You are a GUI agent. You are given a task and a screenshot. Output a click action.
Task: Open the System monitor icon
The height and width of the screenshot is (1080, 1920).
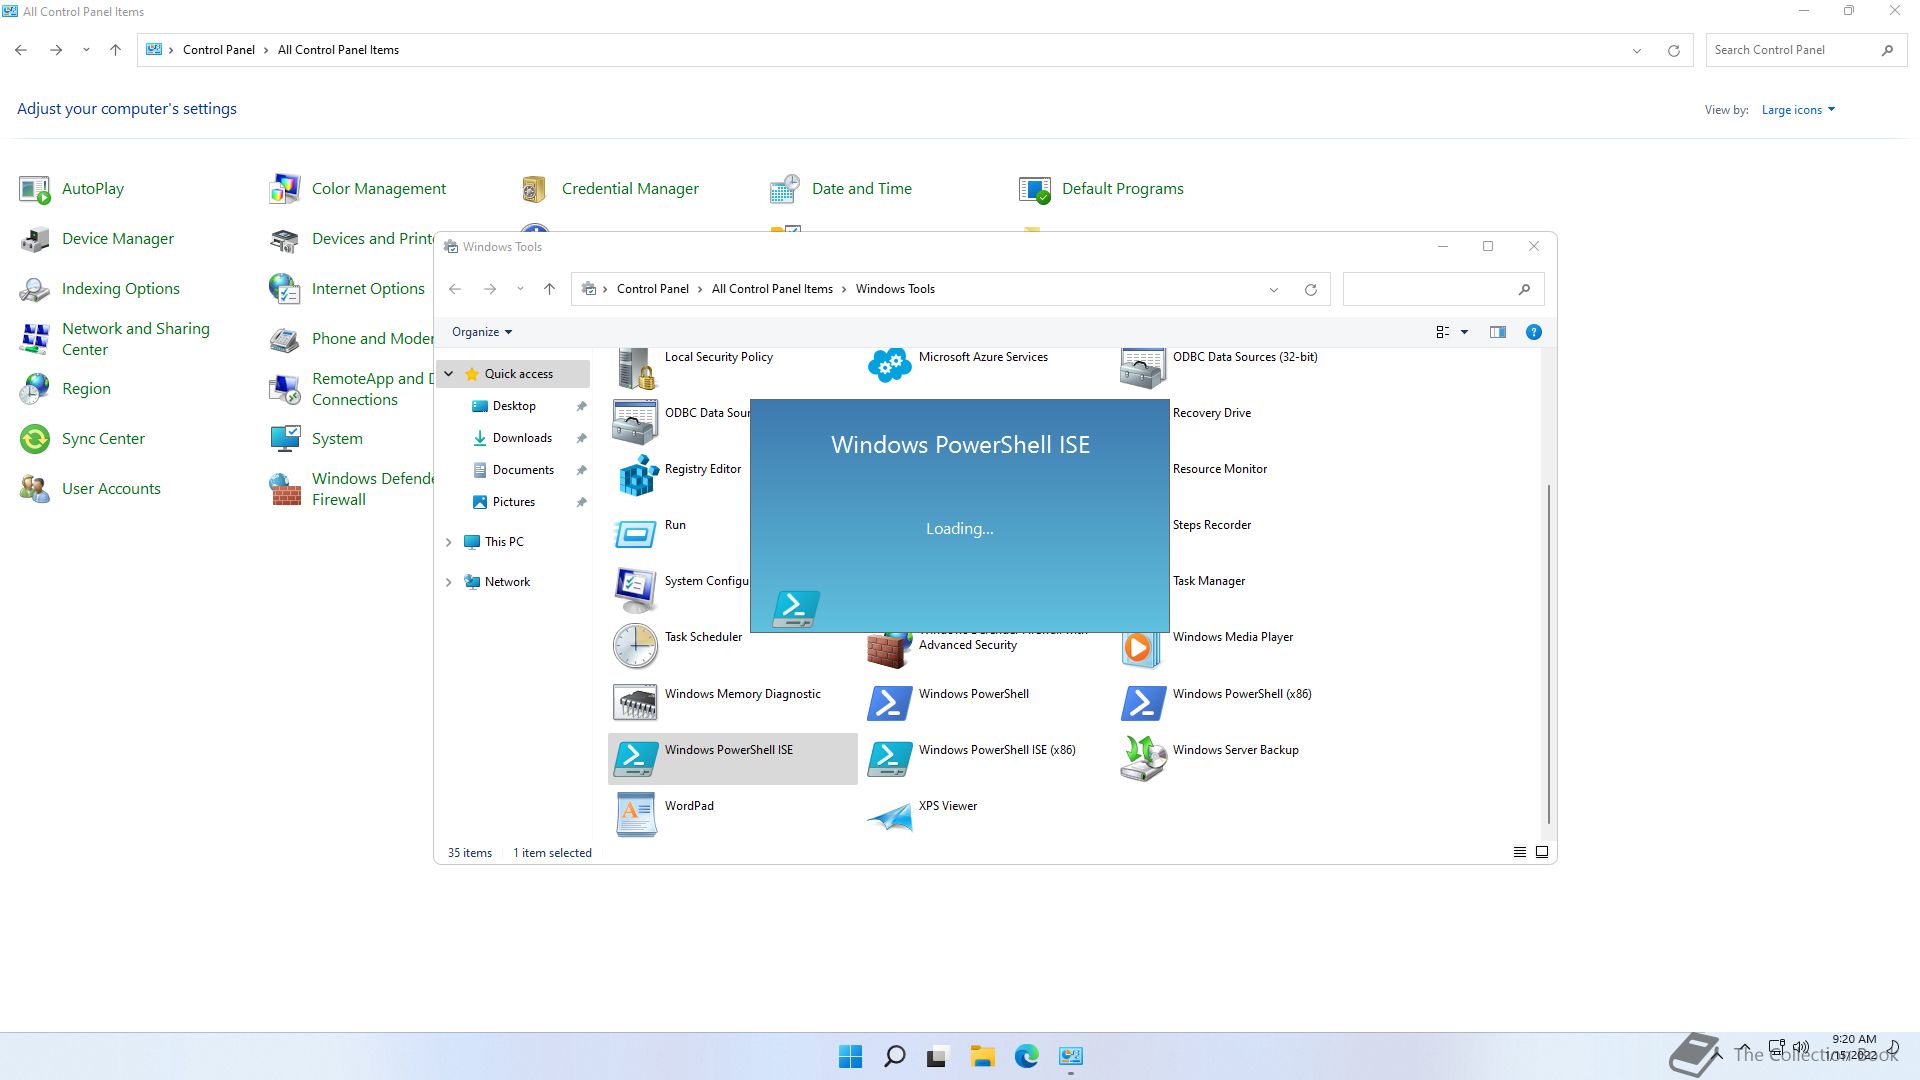click(284, 439)
